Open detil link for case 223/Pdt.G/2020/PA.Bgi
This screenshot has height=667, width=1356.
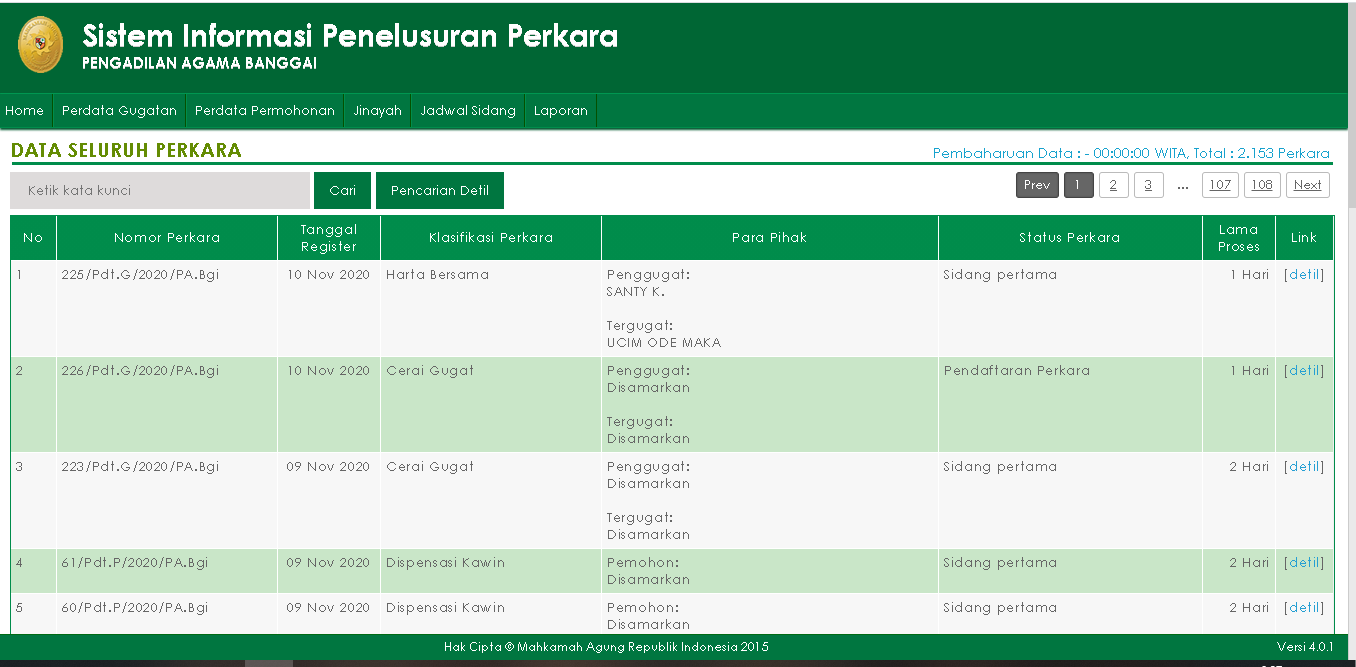(1304, 466)
